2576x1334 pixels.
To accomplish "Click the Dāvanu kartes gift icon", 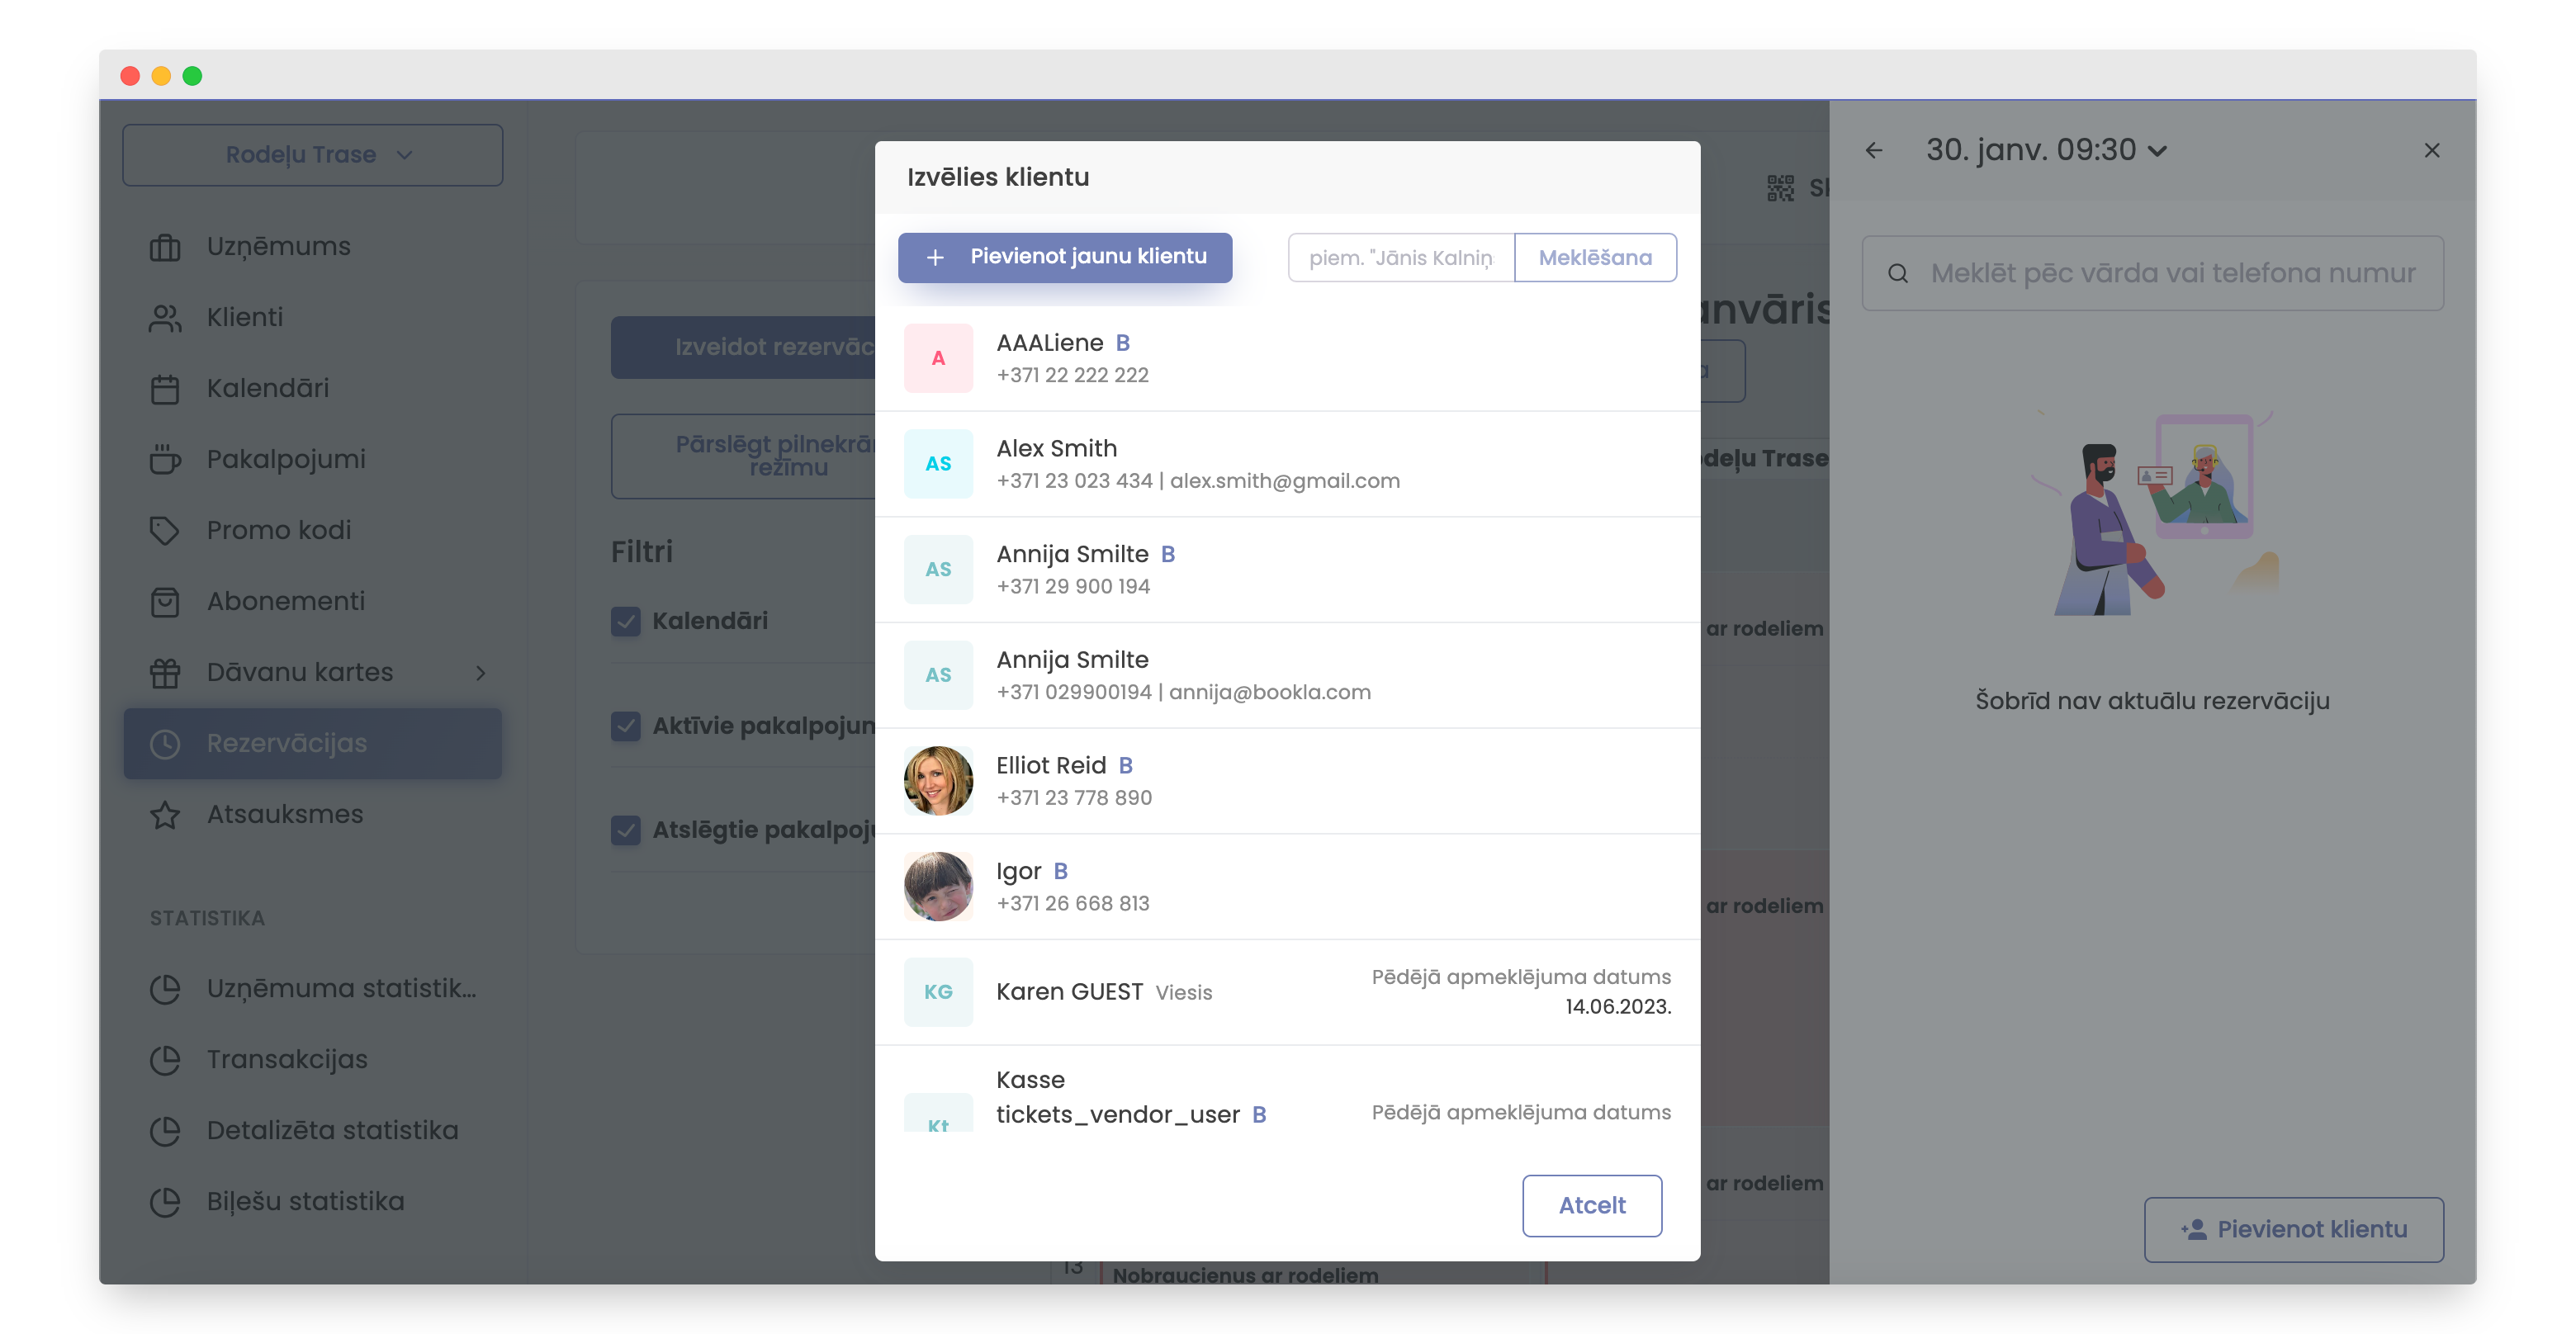I will click(x=165, y=673).
